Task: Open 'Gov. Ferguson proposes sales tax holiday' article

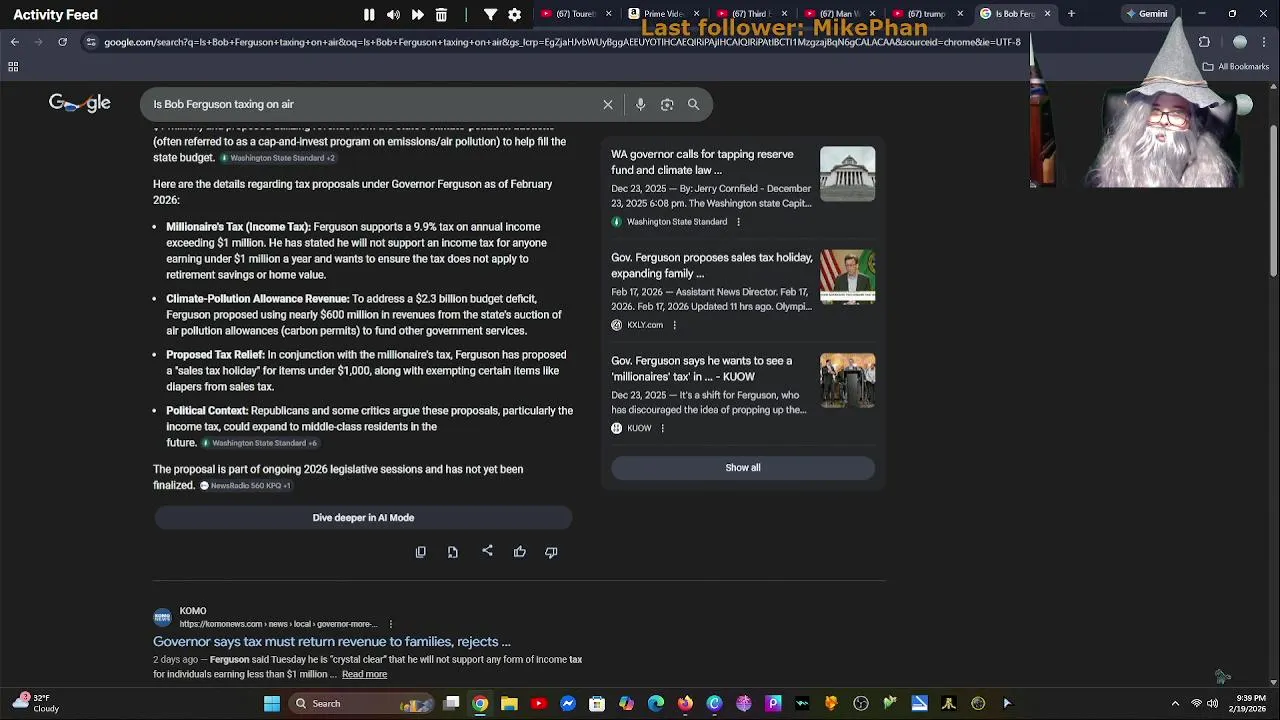Action: point(711,265)
